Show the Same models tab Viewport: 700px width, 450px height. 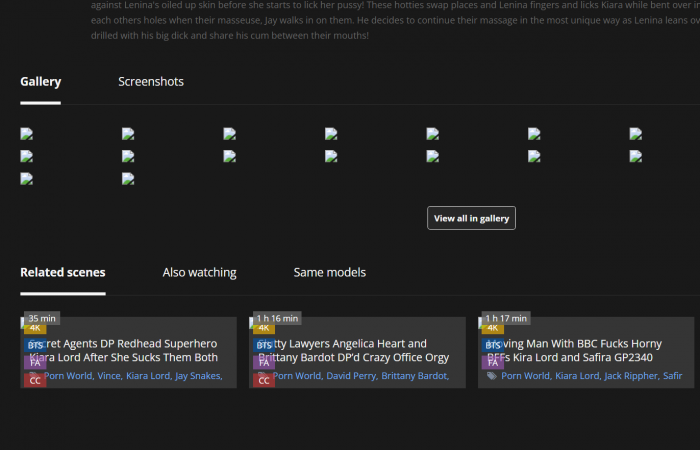(329, 272)
